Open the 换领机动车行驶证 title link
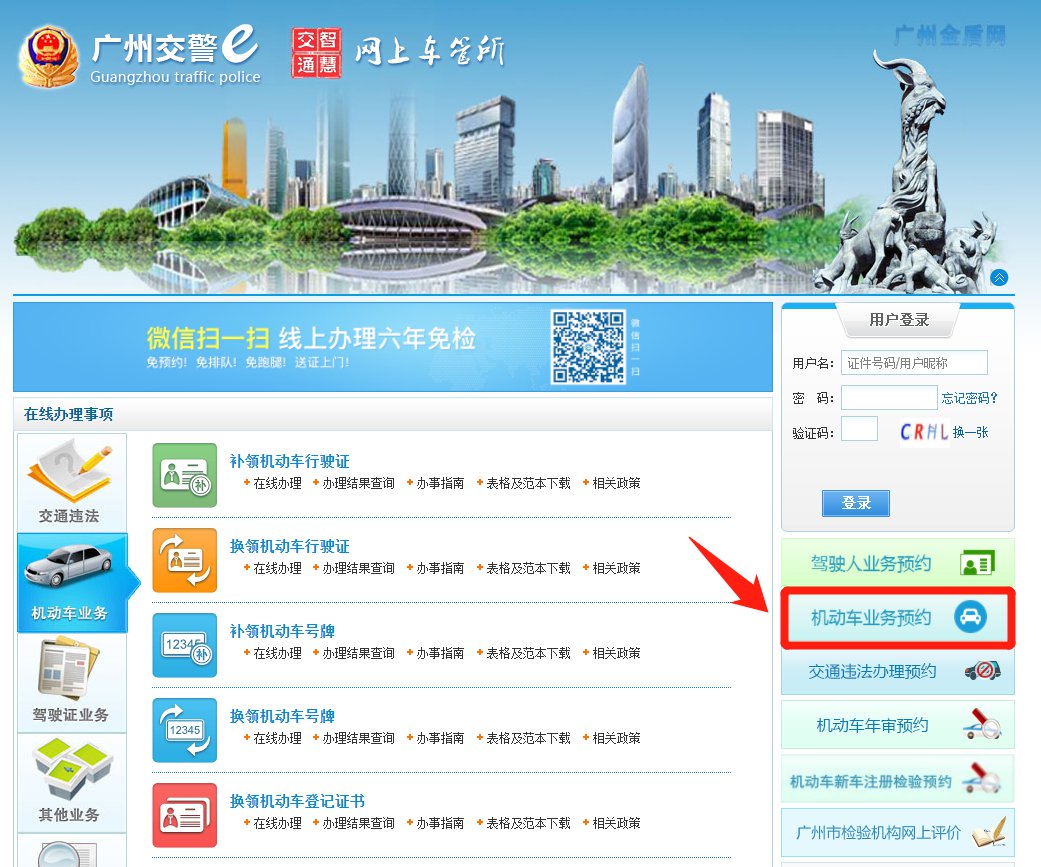Screen dimensions: 1041x867 tap(289, 546)
